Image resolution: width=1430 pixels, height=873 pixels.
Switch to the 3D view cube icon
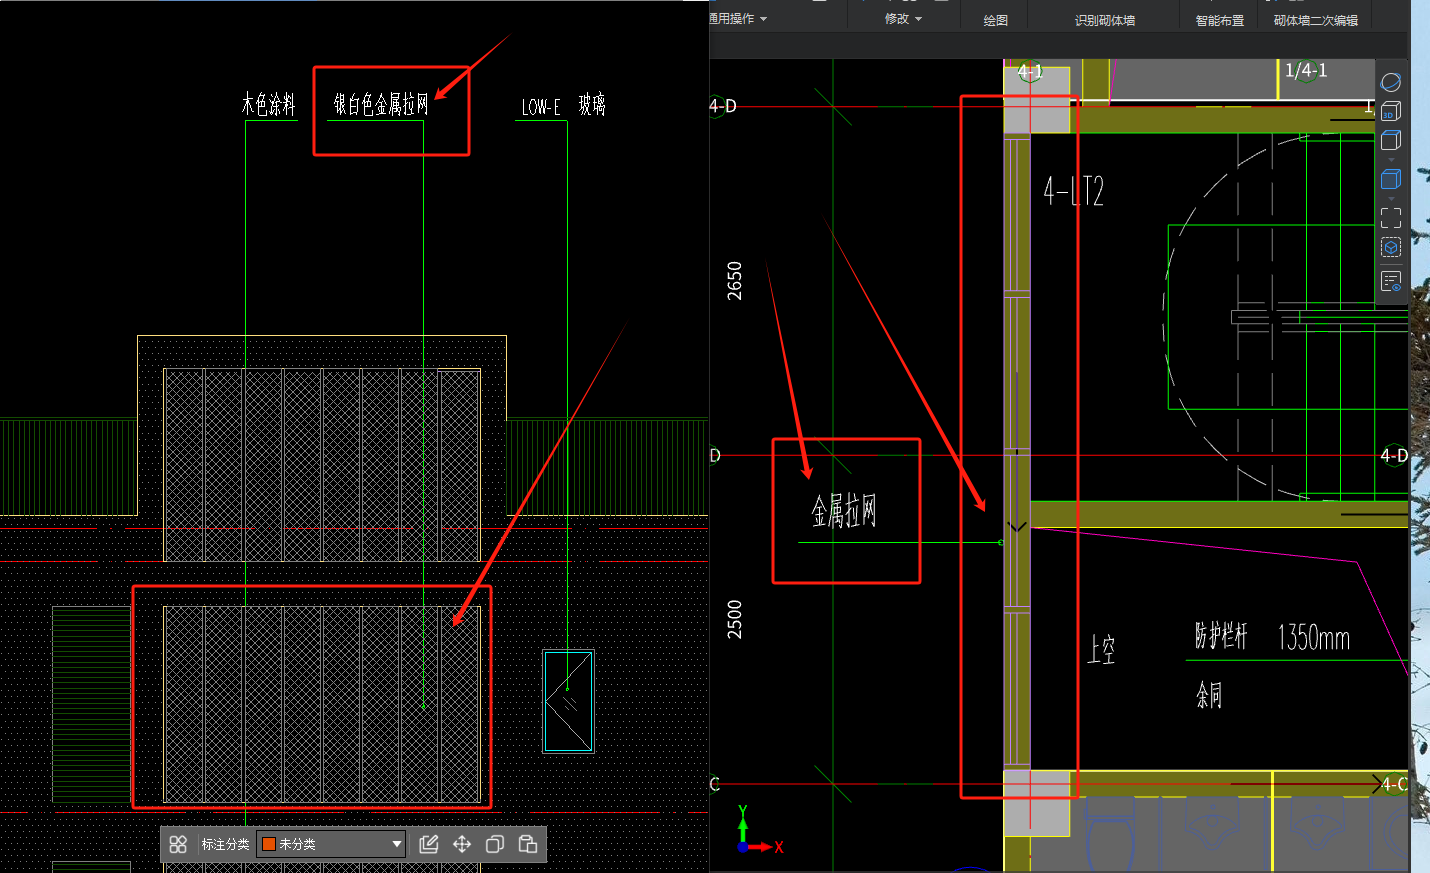[x=1391, y=111]
